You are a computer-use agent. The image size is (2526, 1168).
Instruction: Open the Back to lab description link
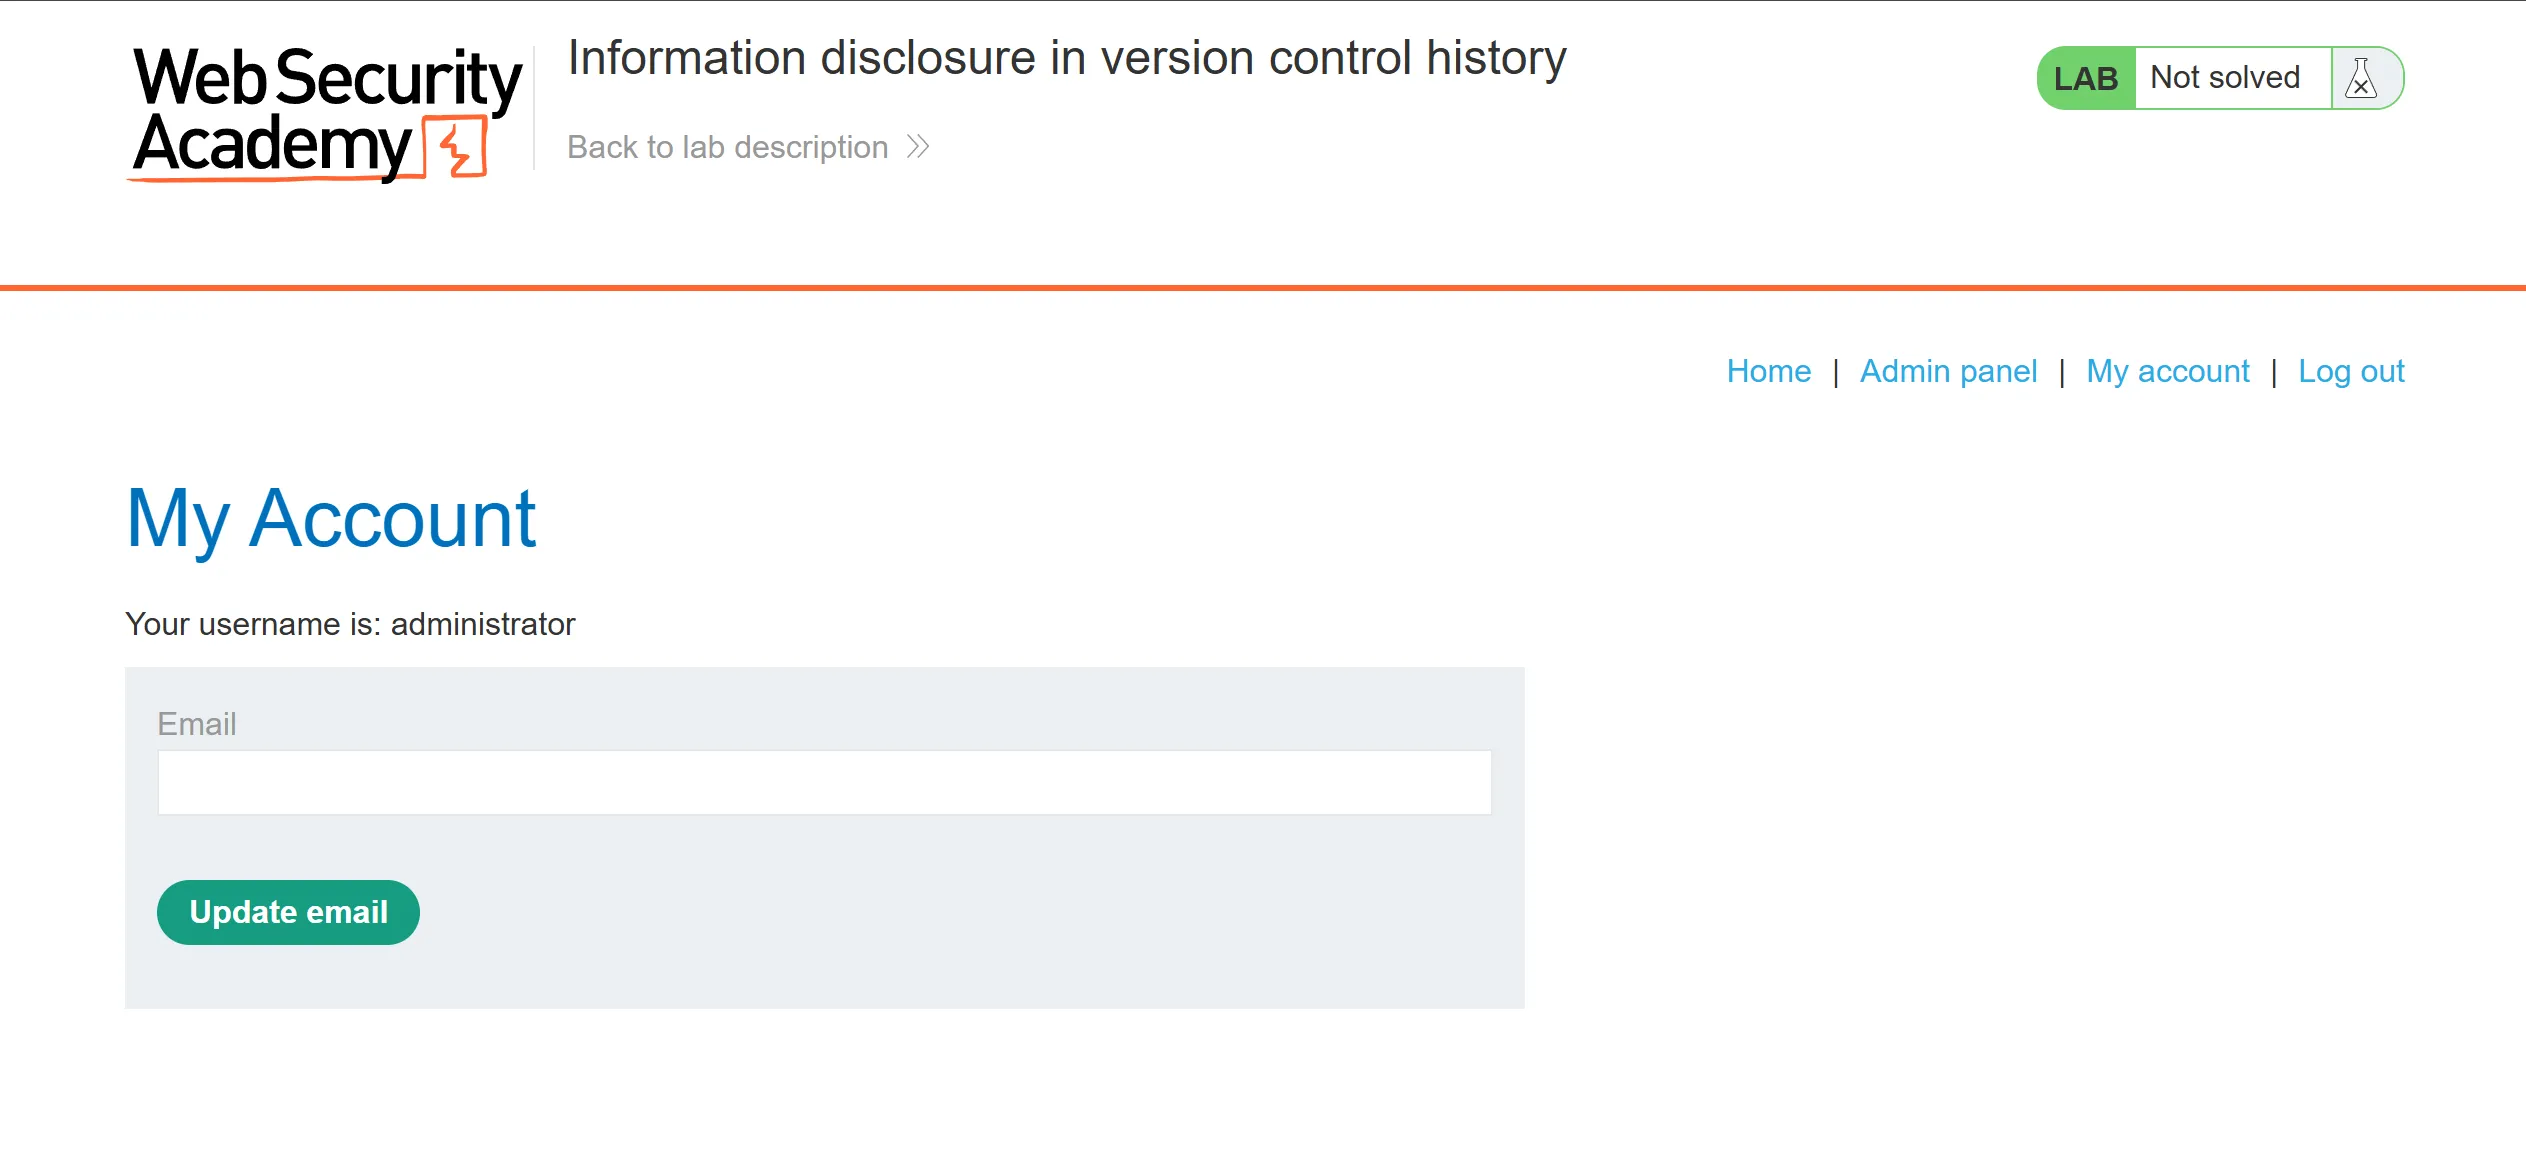click(727, 147)
